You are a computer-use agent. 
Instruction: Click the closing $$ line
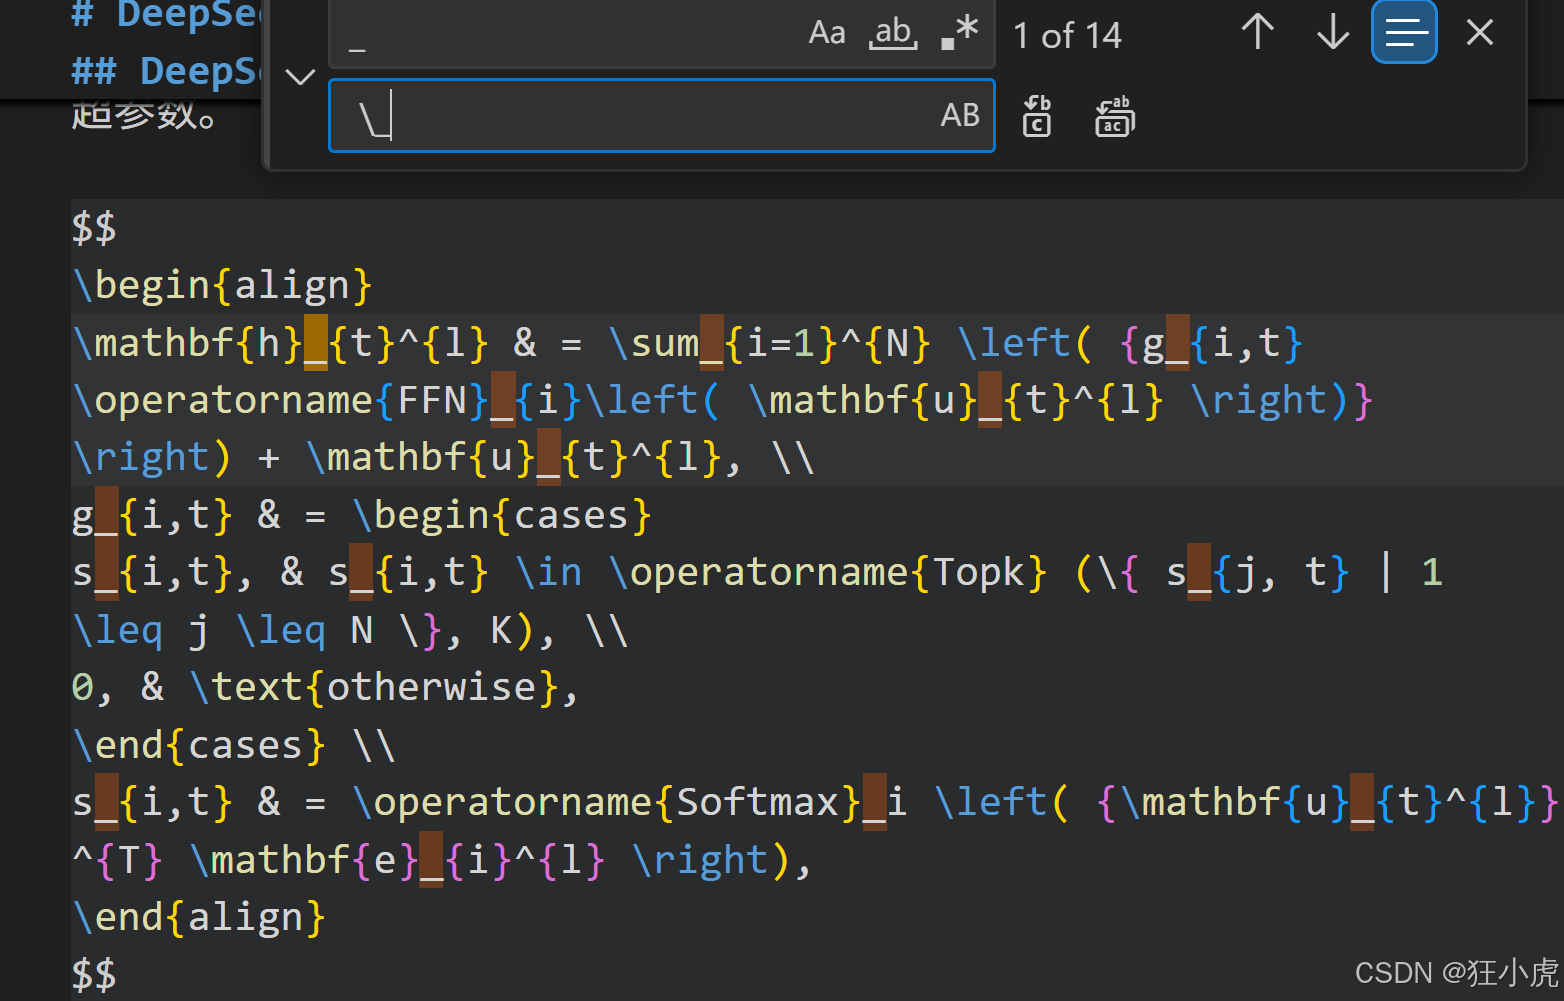[94, 975]
